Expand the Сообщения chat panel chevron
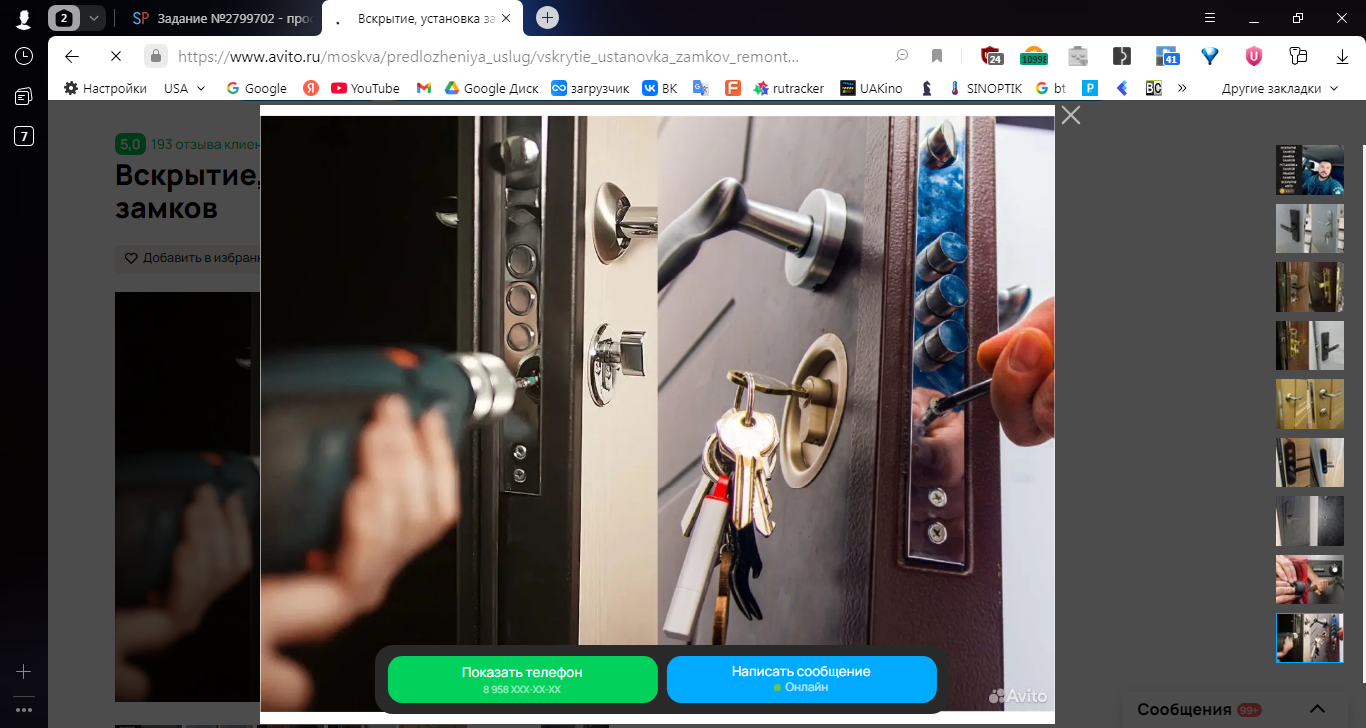The image size is (1366, 728). tap(1317, 709)
